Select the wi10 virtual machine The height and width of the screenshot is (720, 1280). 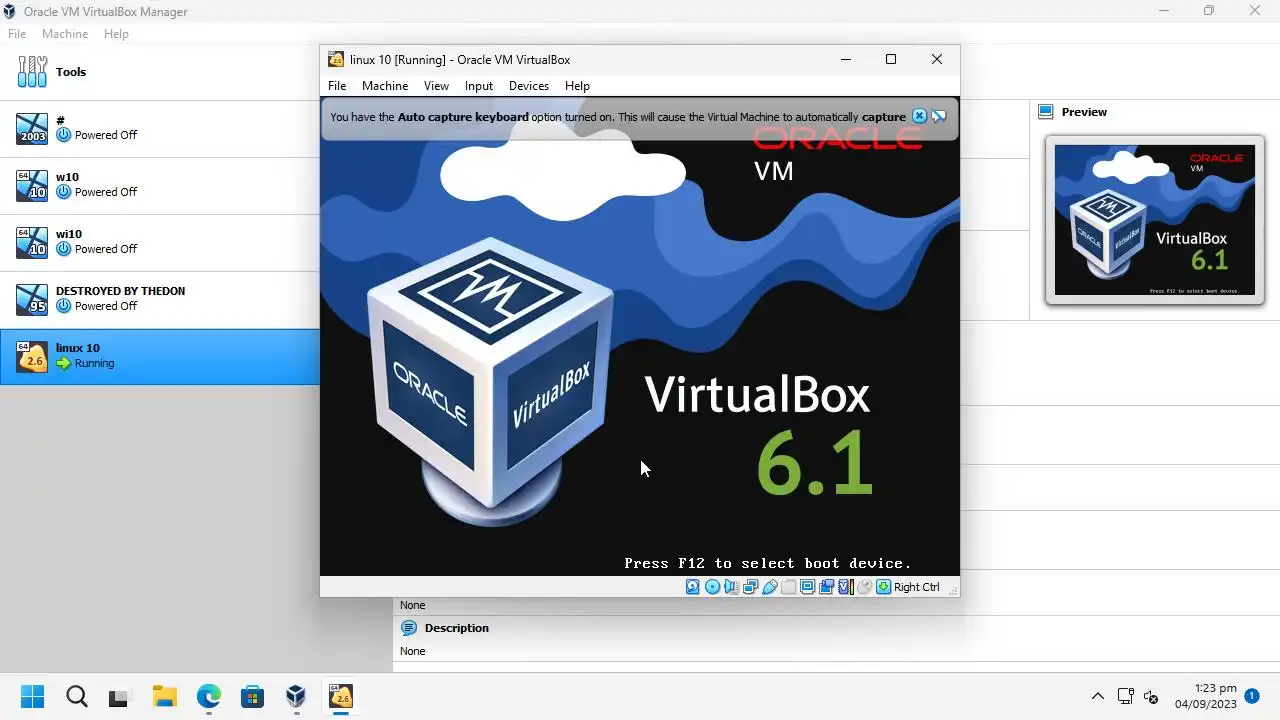[160, 242]
